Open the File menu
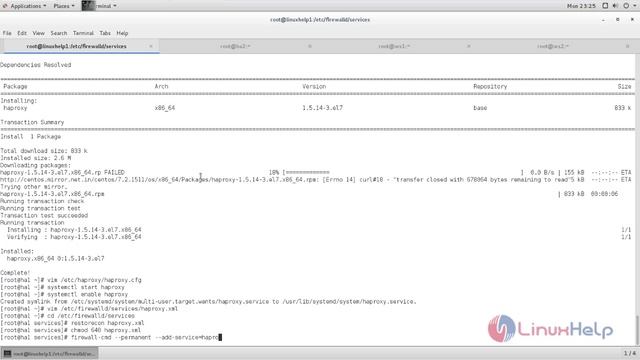640x360 pixels. click(7, 33)
